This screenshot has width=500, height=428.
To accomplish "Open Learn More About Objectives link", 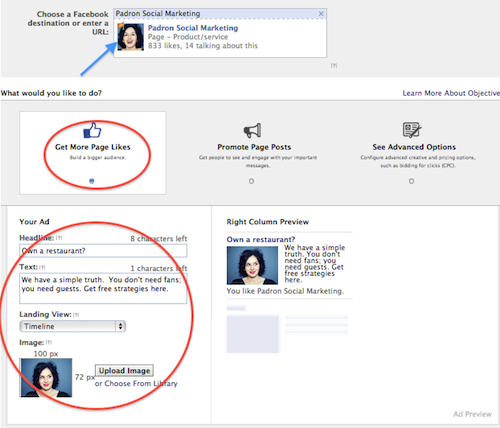I will [x=451, y=93].
